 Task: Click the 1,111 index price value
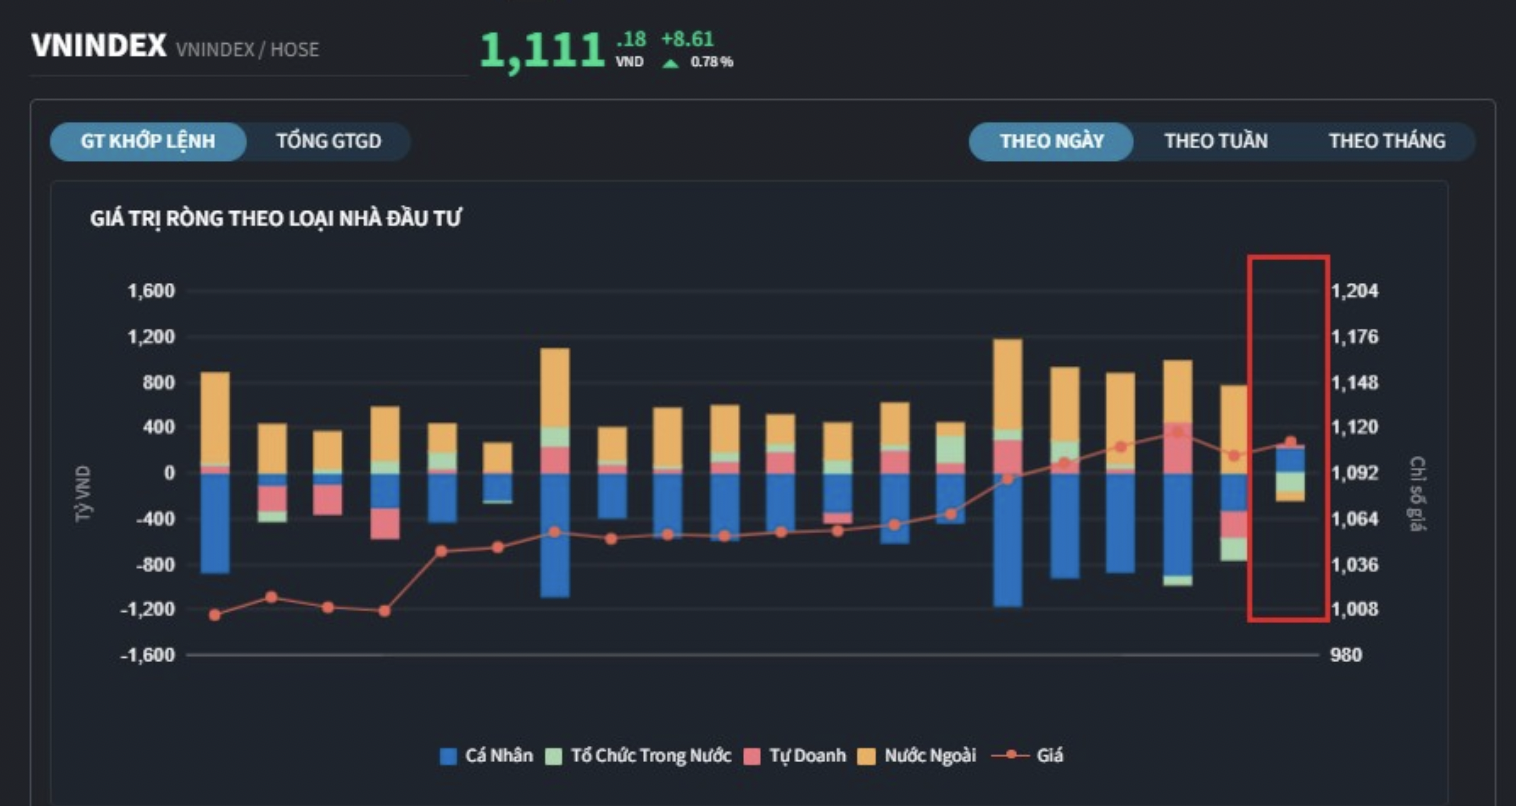tap(542, 51)
